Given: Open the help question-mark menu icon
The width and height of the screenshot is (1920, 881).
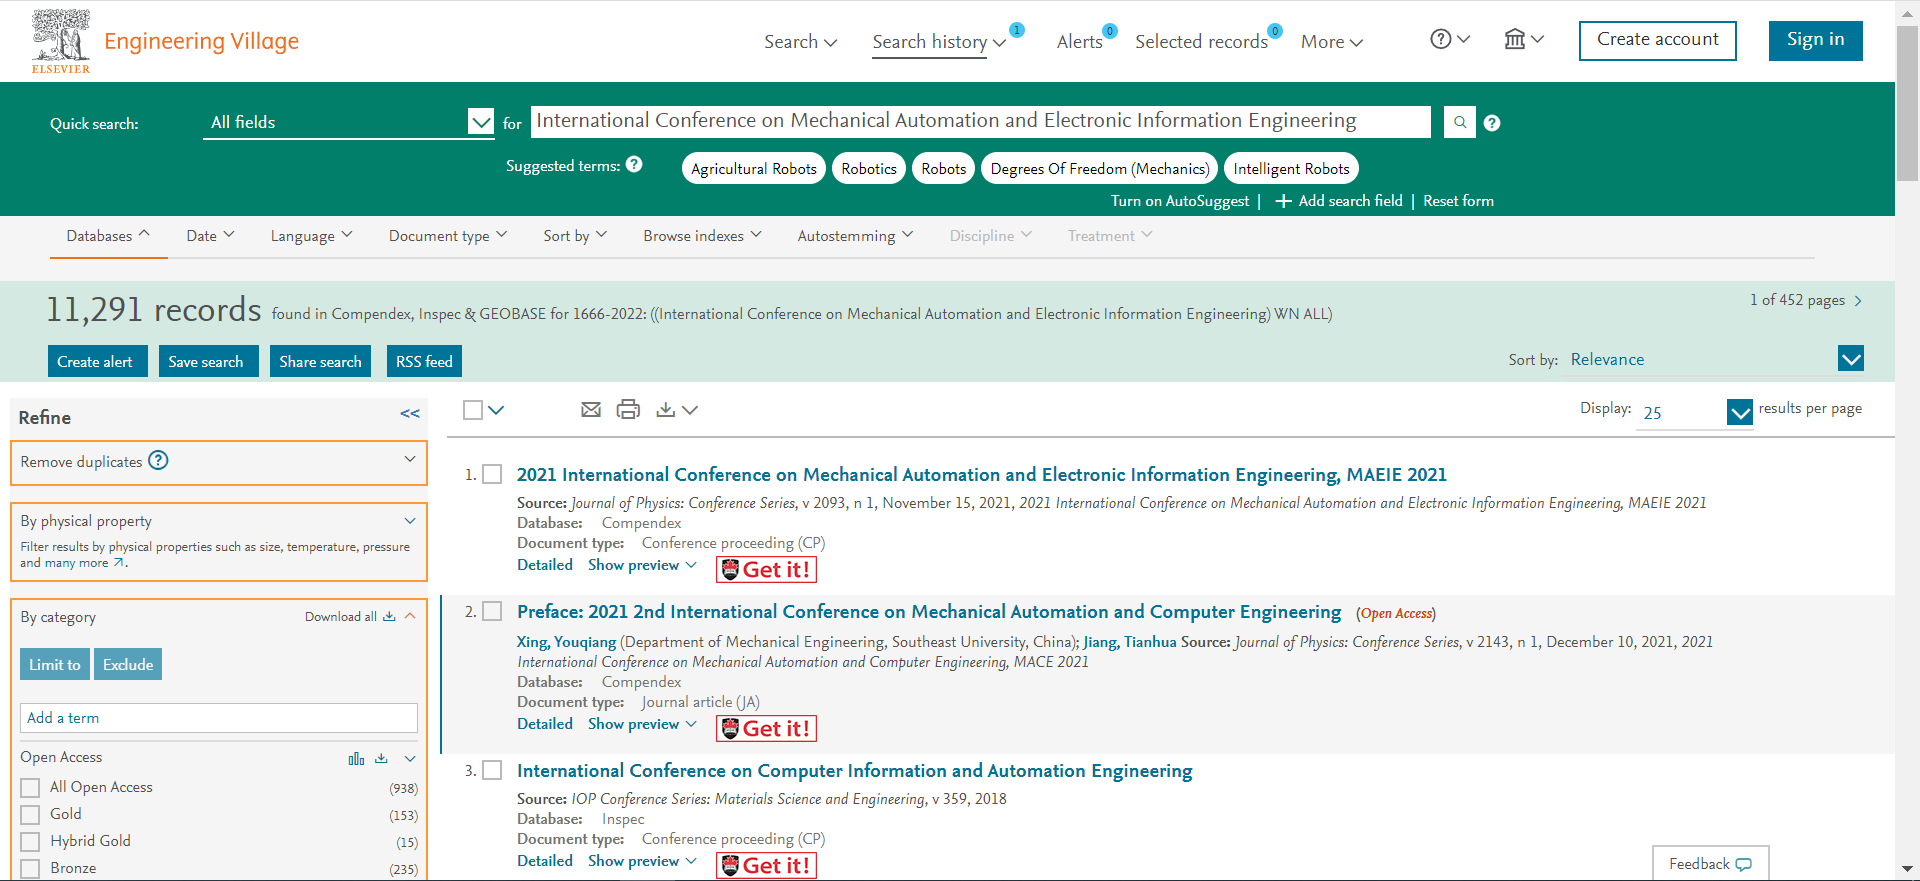Looking at the screenshot, I should click(1440, 39).
